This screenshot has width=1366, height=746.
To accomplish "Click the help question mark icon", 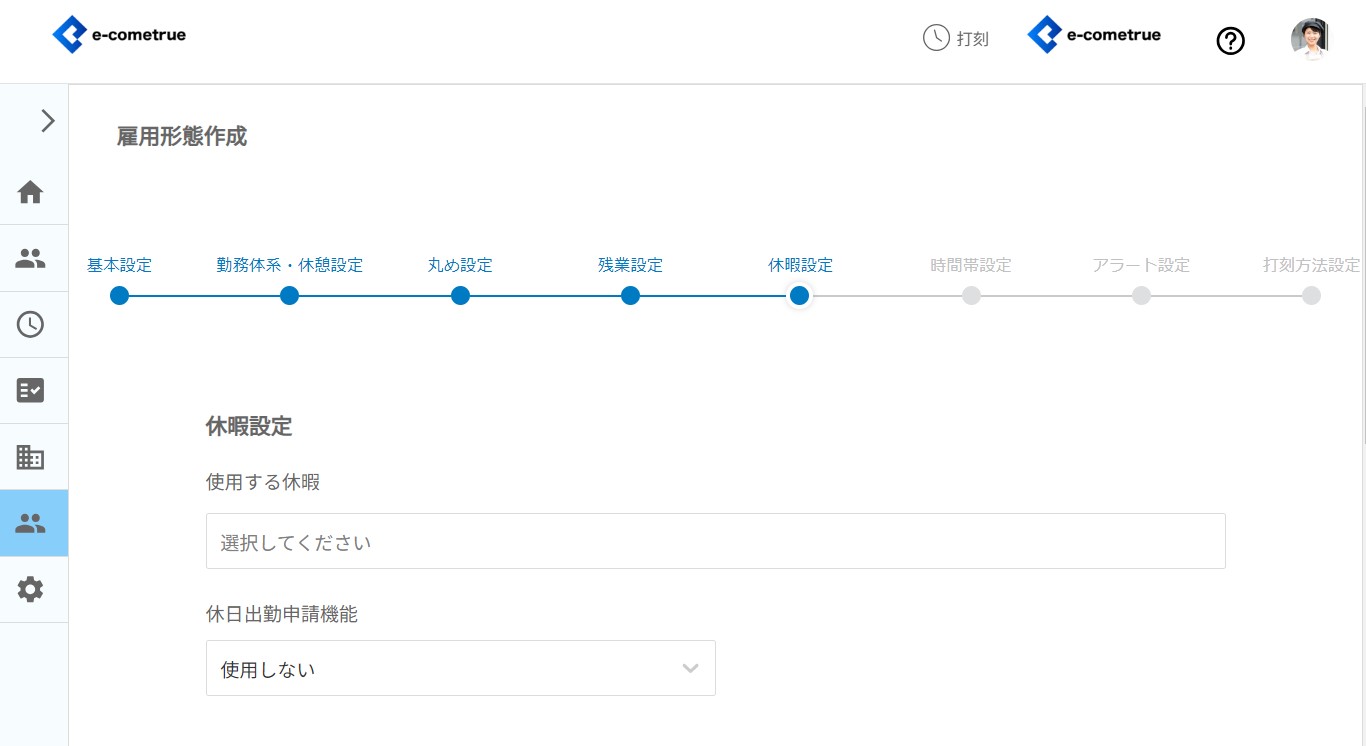I will point(1230,41).
